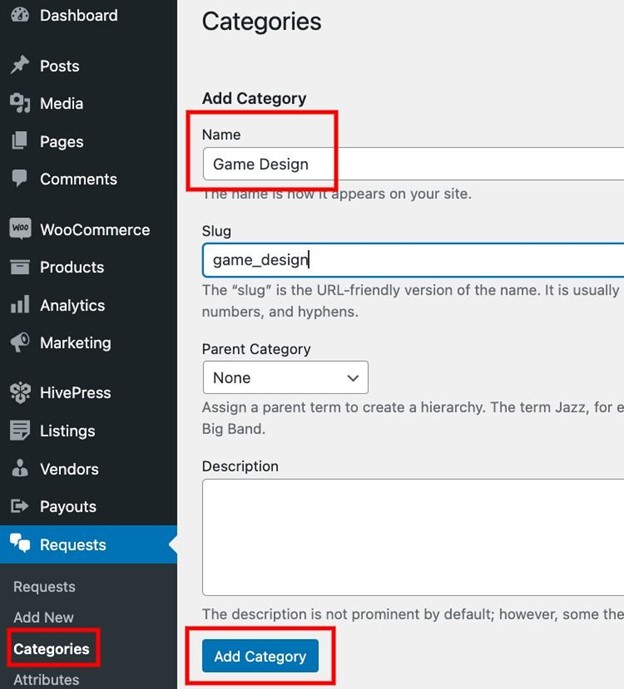
Task: Click the Categories page heading
Action: (x=261, y=22)
